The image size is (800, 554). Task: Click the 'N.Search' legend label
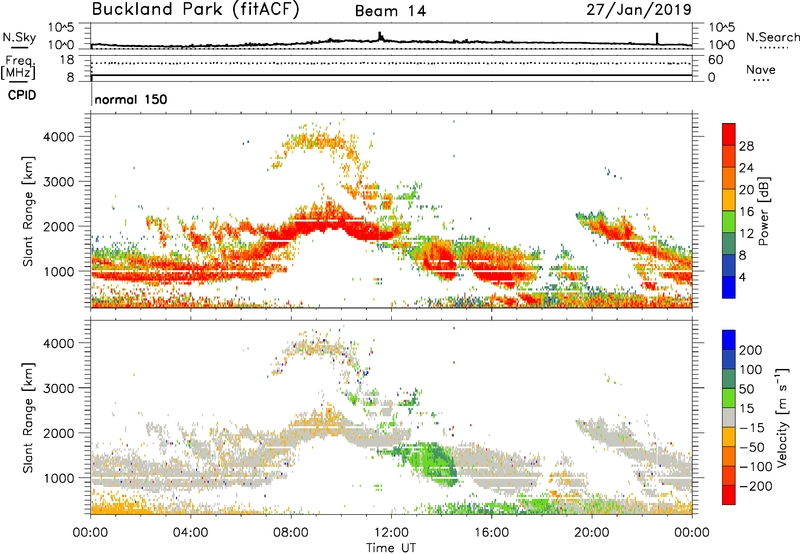pos(772,37)
